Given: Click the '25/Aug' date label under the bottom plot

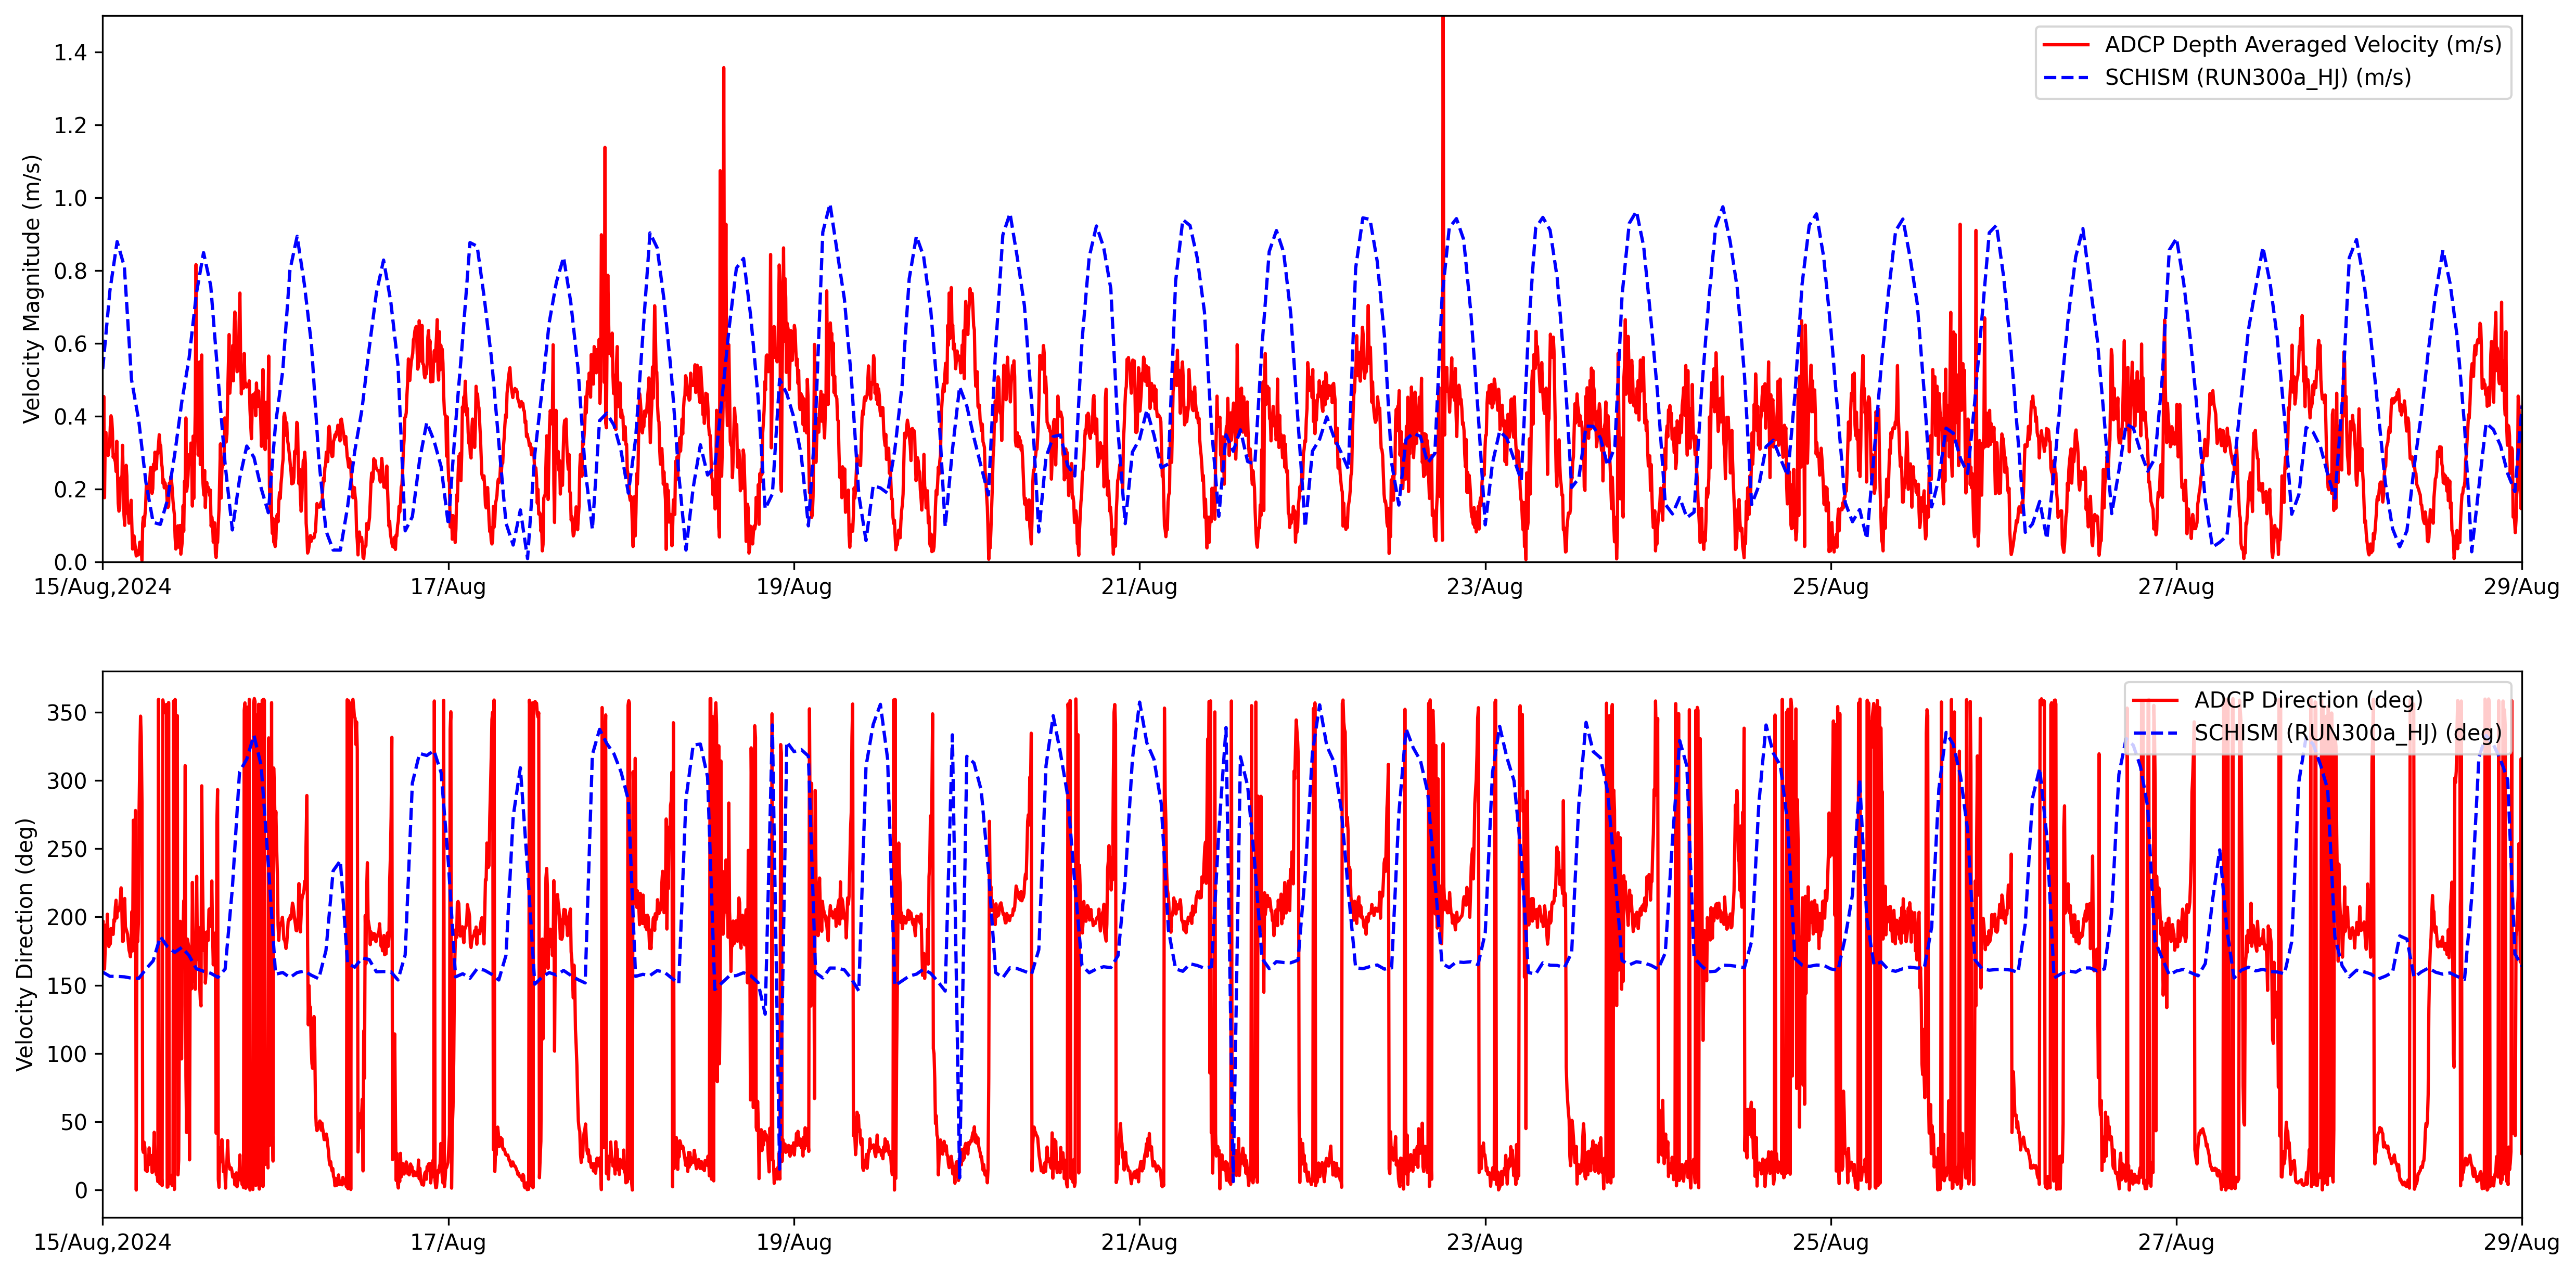Looking at the screenshot, I should pos(1830,1242).
